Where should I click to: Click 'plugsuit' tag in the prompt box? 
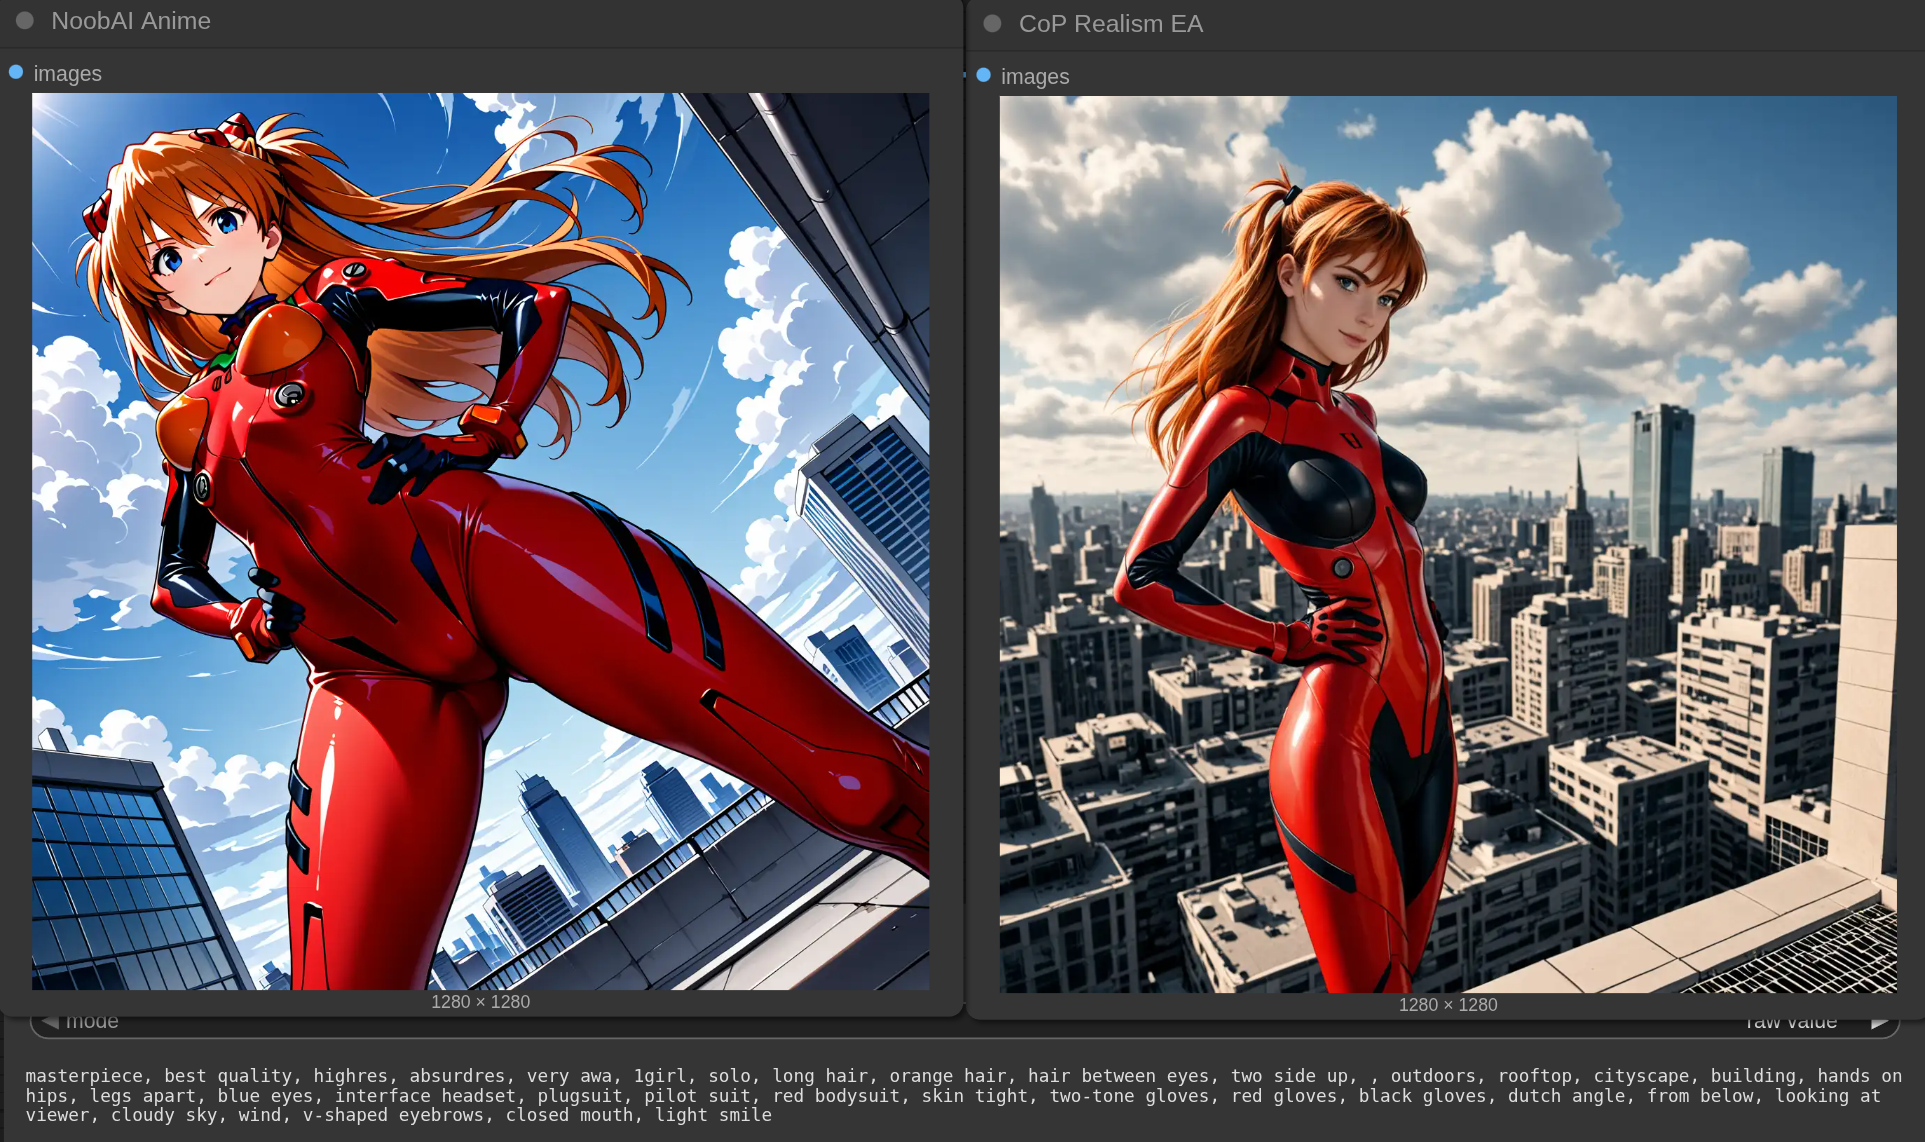[x=579, y=1096]
